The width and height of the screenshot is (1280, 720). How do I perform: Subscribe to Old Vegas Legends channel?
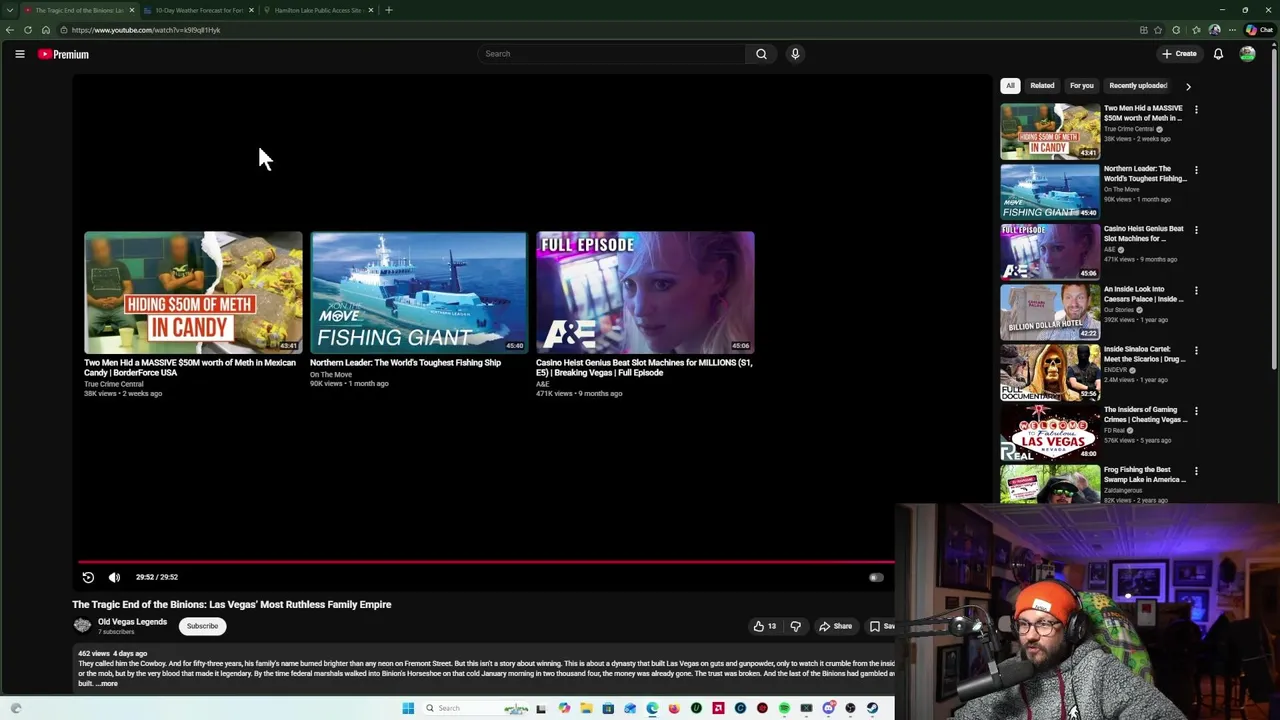pos(202,626)
